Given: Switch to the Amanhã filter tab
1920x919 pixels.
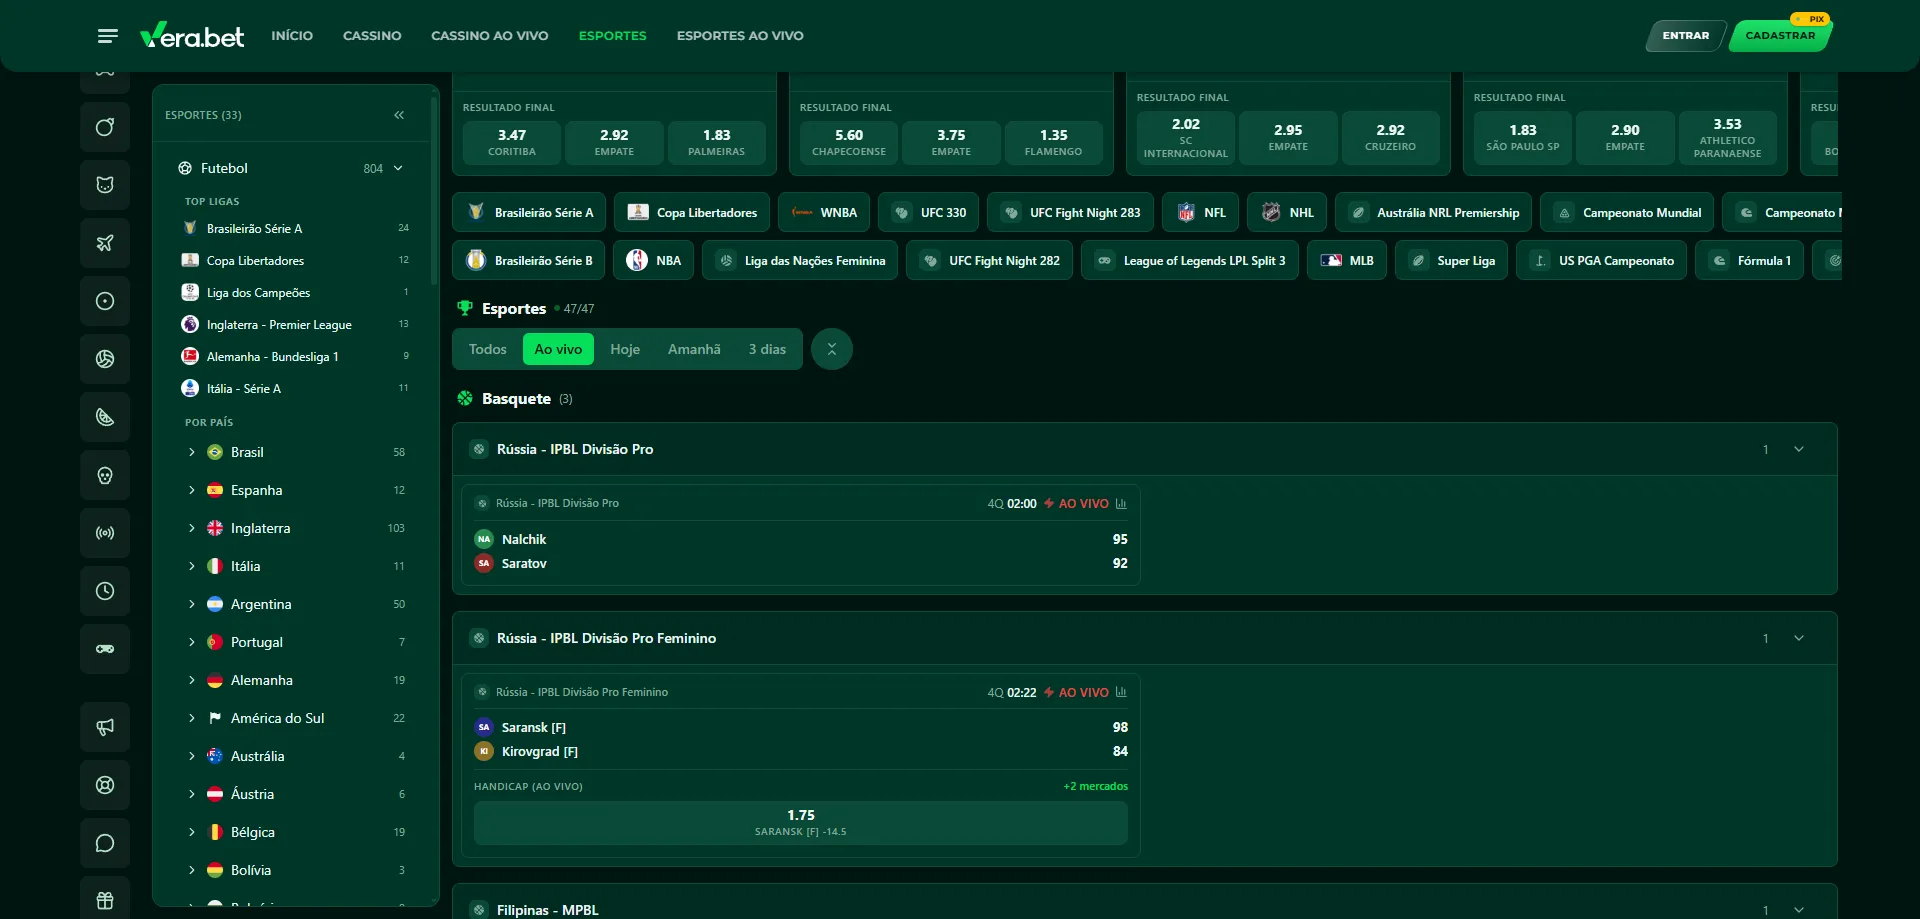Looking at the screenshot, I should [x=694, y=349].
